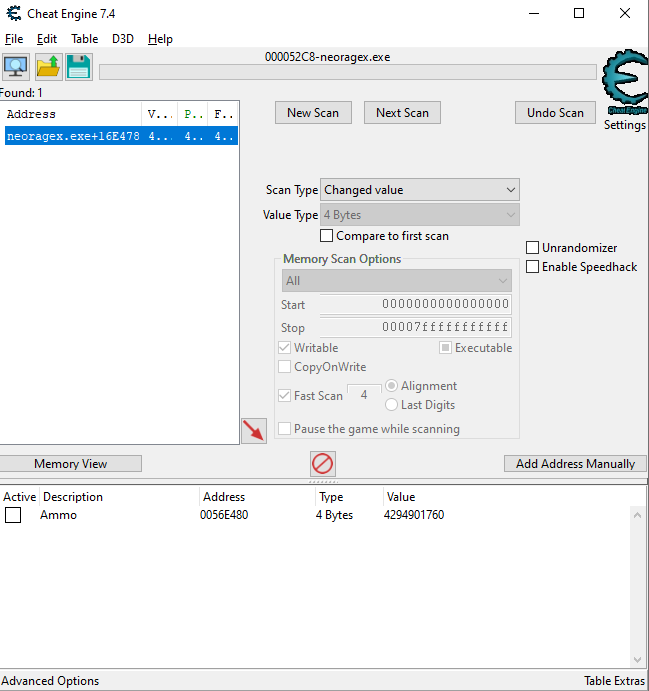Click the 4 Bytes type cell of Ammo
Image resolution: width=649 pixels, height=691 pixels.
tap(334, 515)
